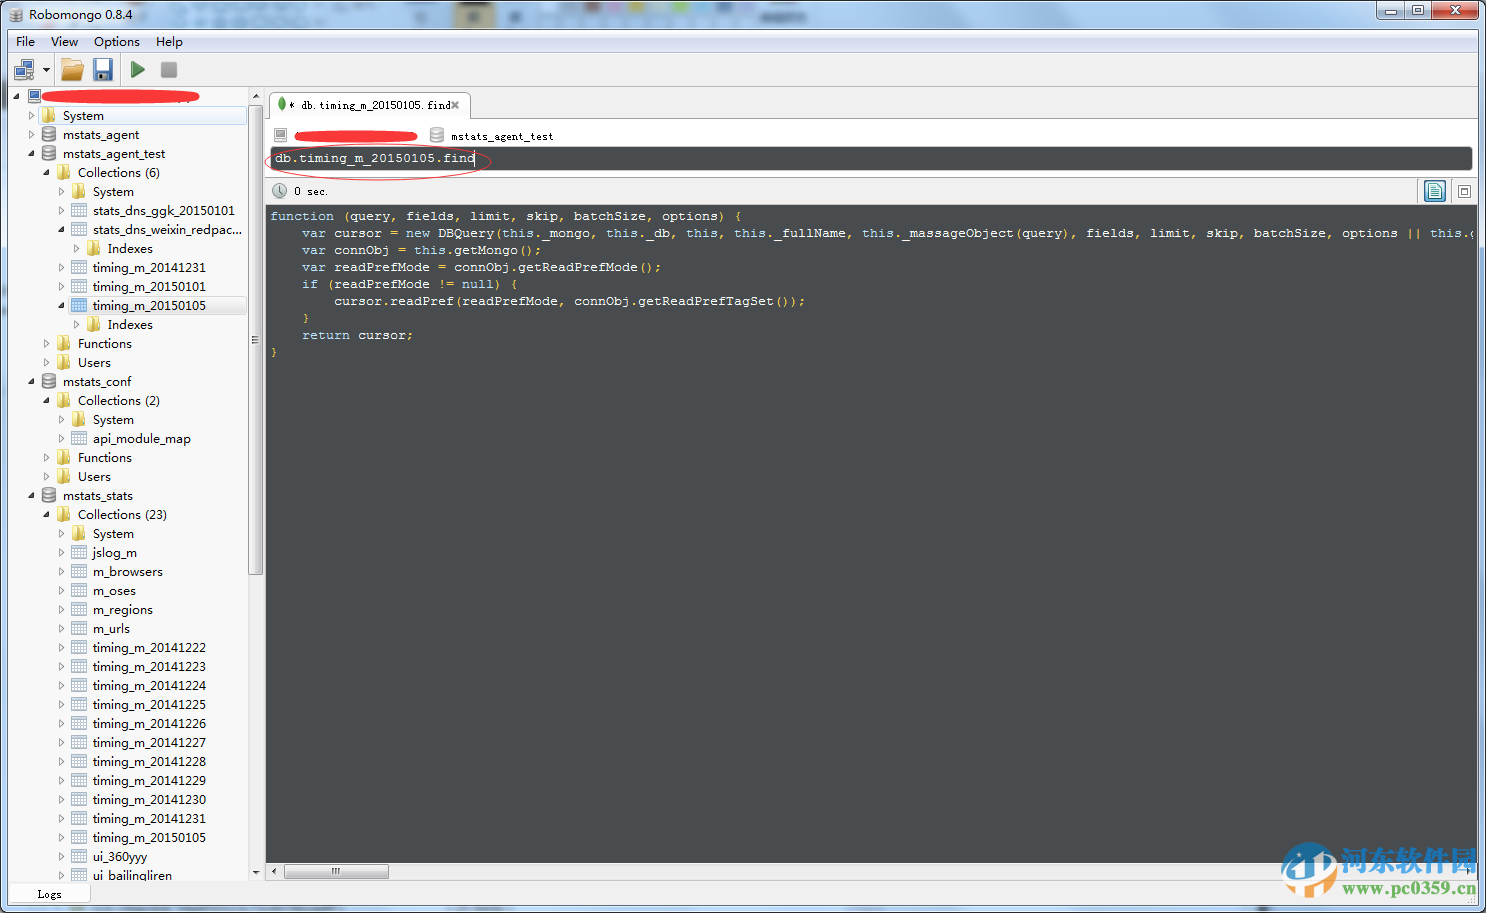1486x913 pixels.
Task: Click the horizontal scrollbar thumb in output
Action: (x=336, y=871)
